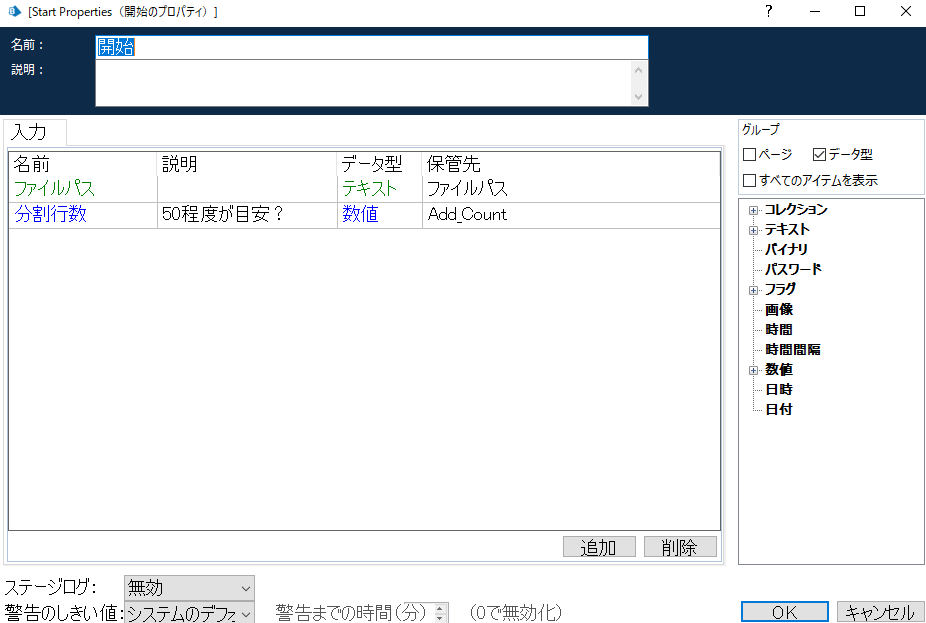Enable すべてのアイテムを表示 checkbox

pyautogui.click(x=749, y=180)
